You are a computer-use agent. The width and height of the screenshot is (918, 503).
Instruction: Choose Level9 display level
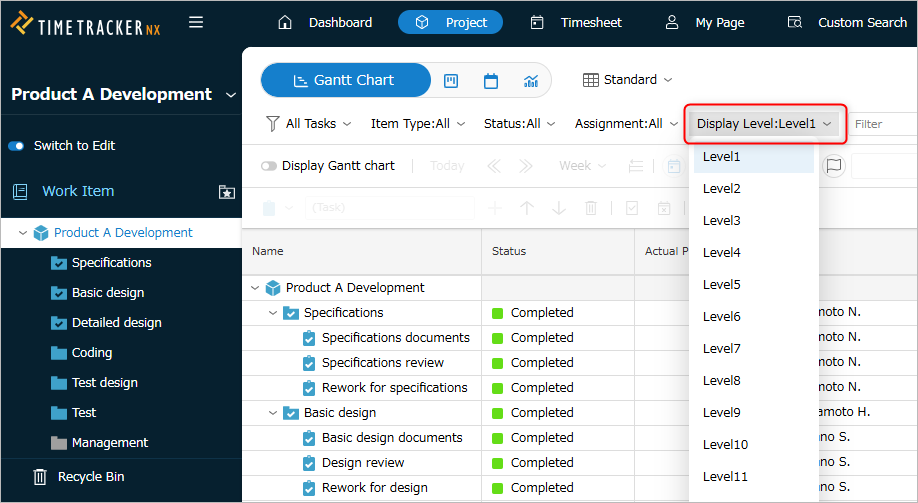[754, 413]
